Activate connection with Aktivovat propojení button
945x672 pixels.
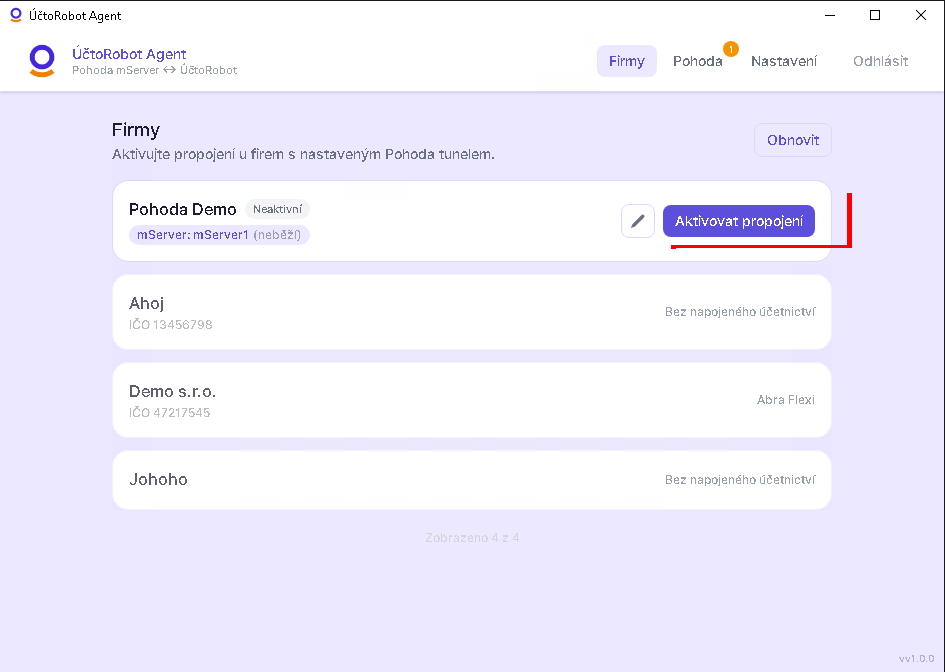[739, 221]
